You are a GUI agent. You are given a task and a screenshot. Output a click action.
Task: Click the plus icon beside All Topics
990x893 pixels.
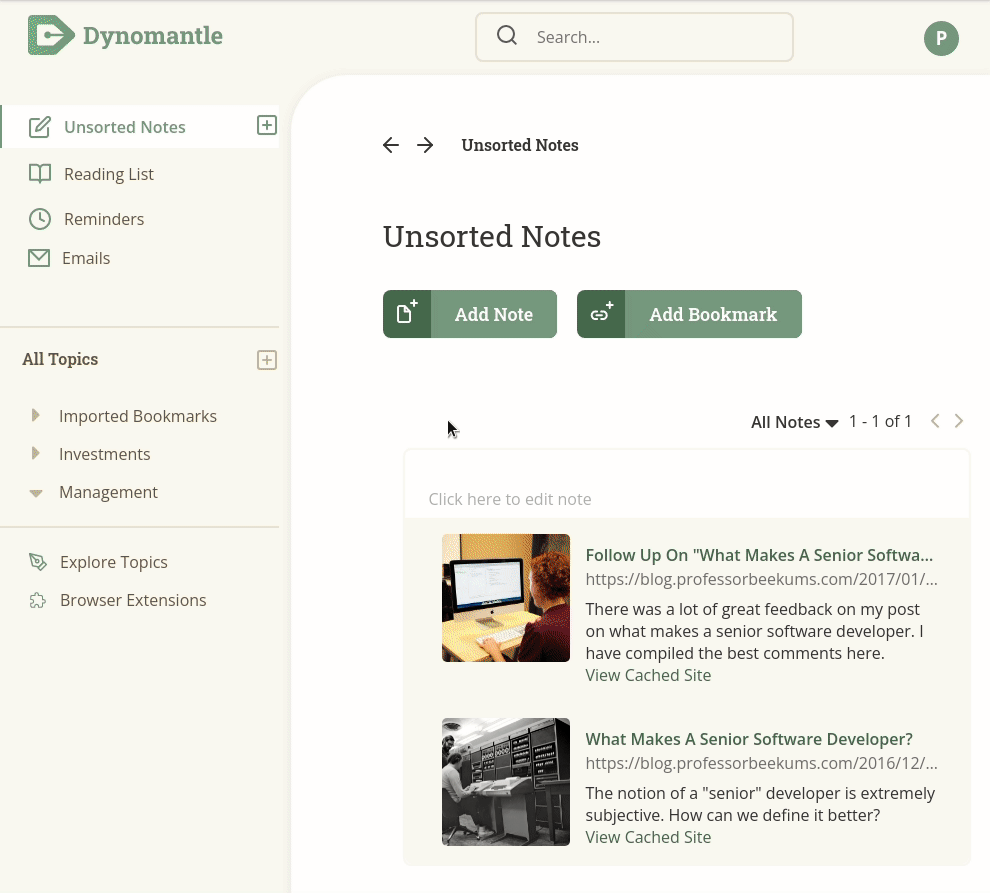coord(266,360)
